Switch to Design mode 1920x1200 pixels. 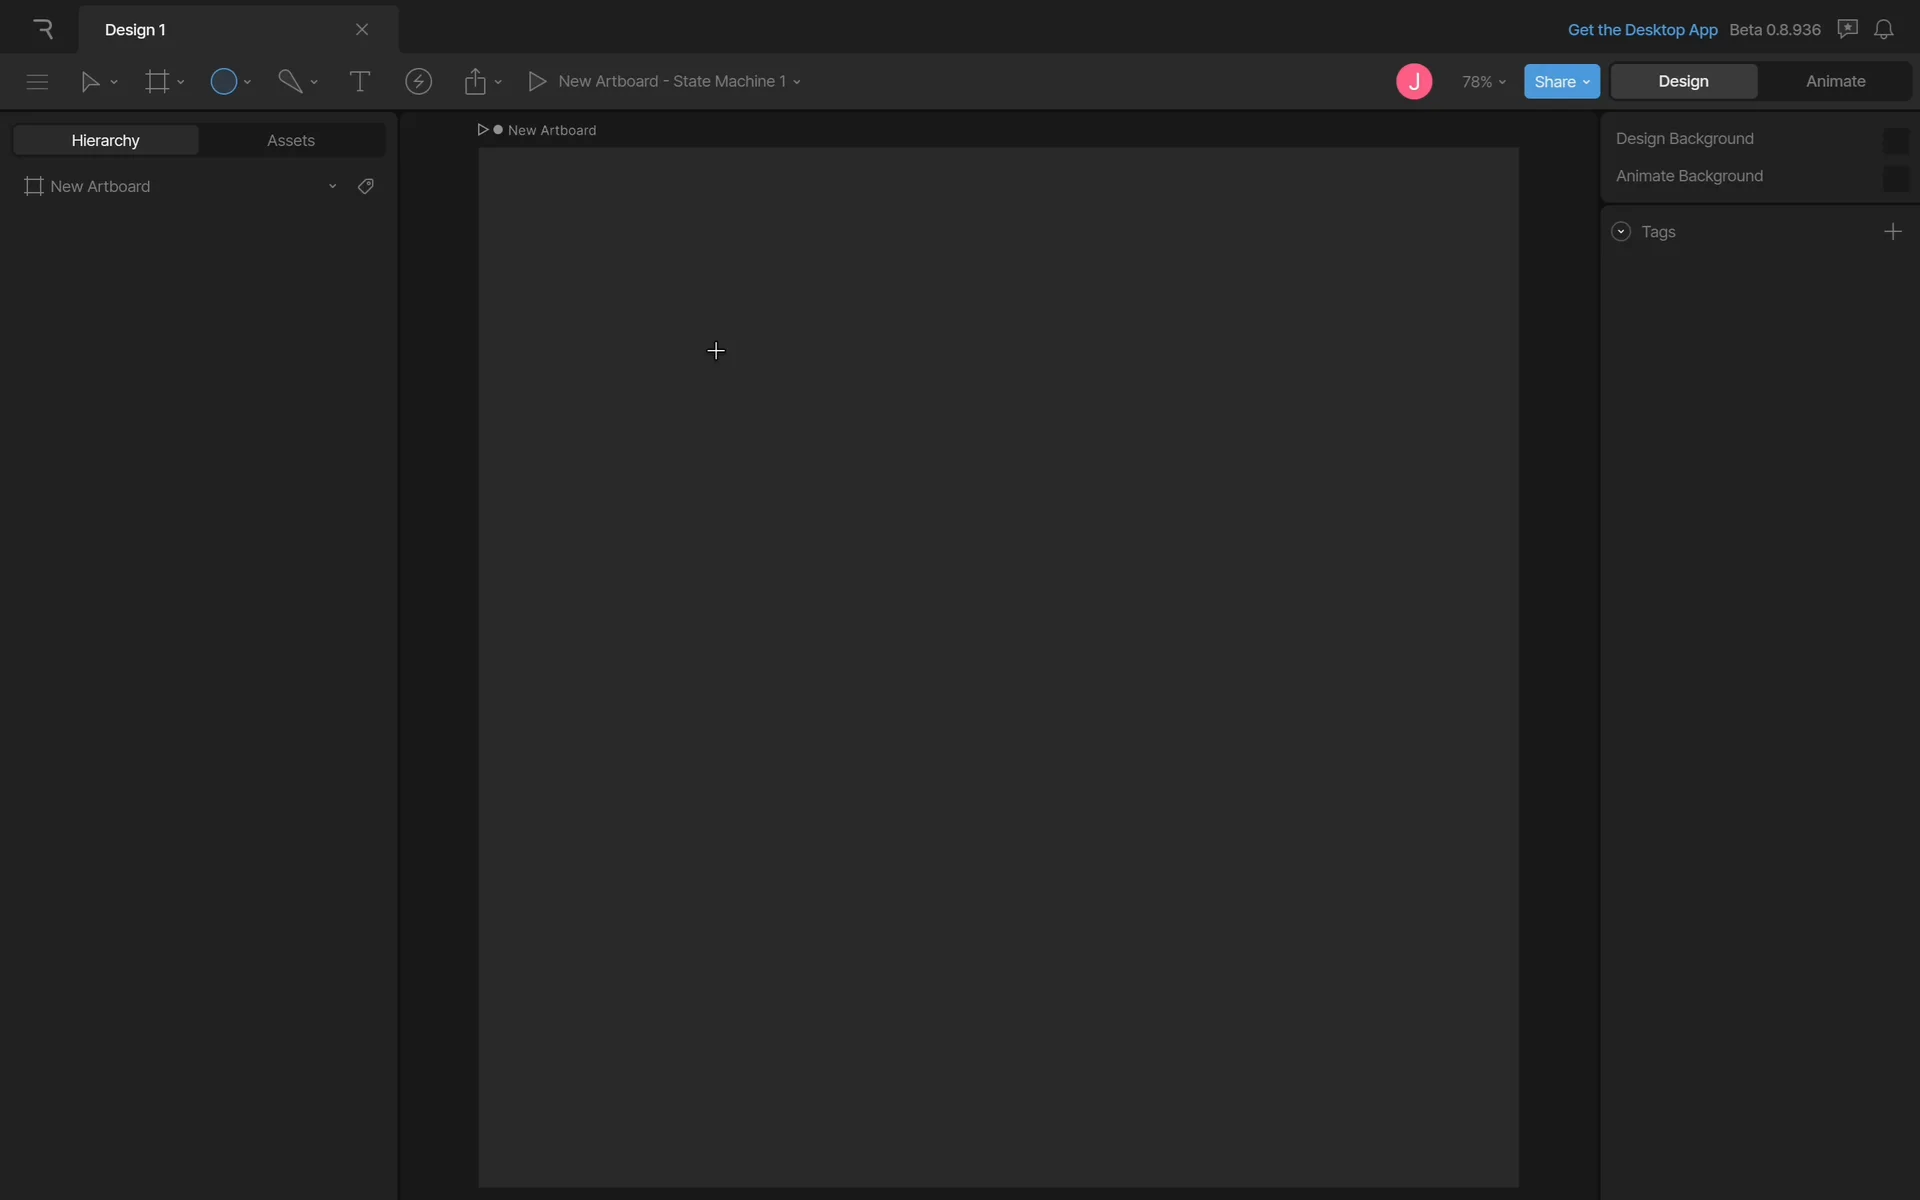coord(1683,82)
